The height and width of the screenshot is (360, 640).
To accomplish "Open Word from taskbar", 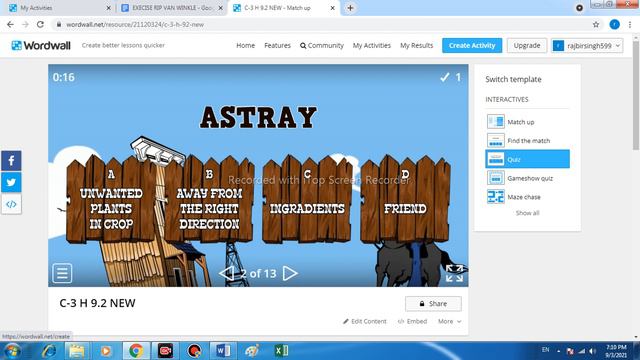I will click(223, 351).
